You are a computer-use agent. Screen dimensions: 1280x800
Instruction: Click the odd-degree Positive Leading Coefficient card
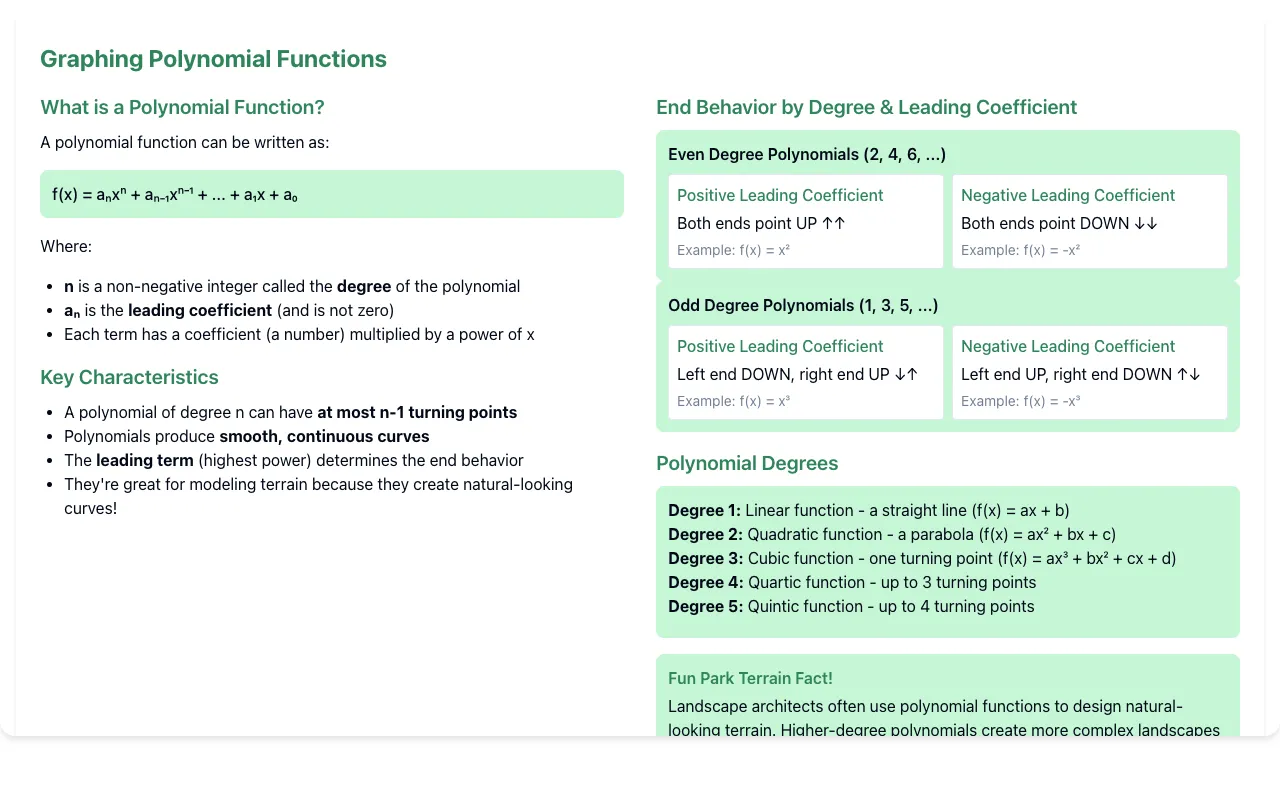point(806,373)
